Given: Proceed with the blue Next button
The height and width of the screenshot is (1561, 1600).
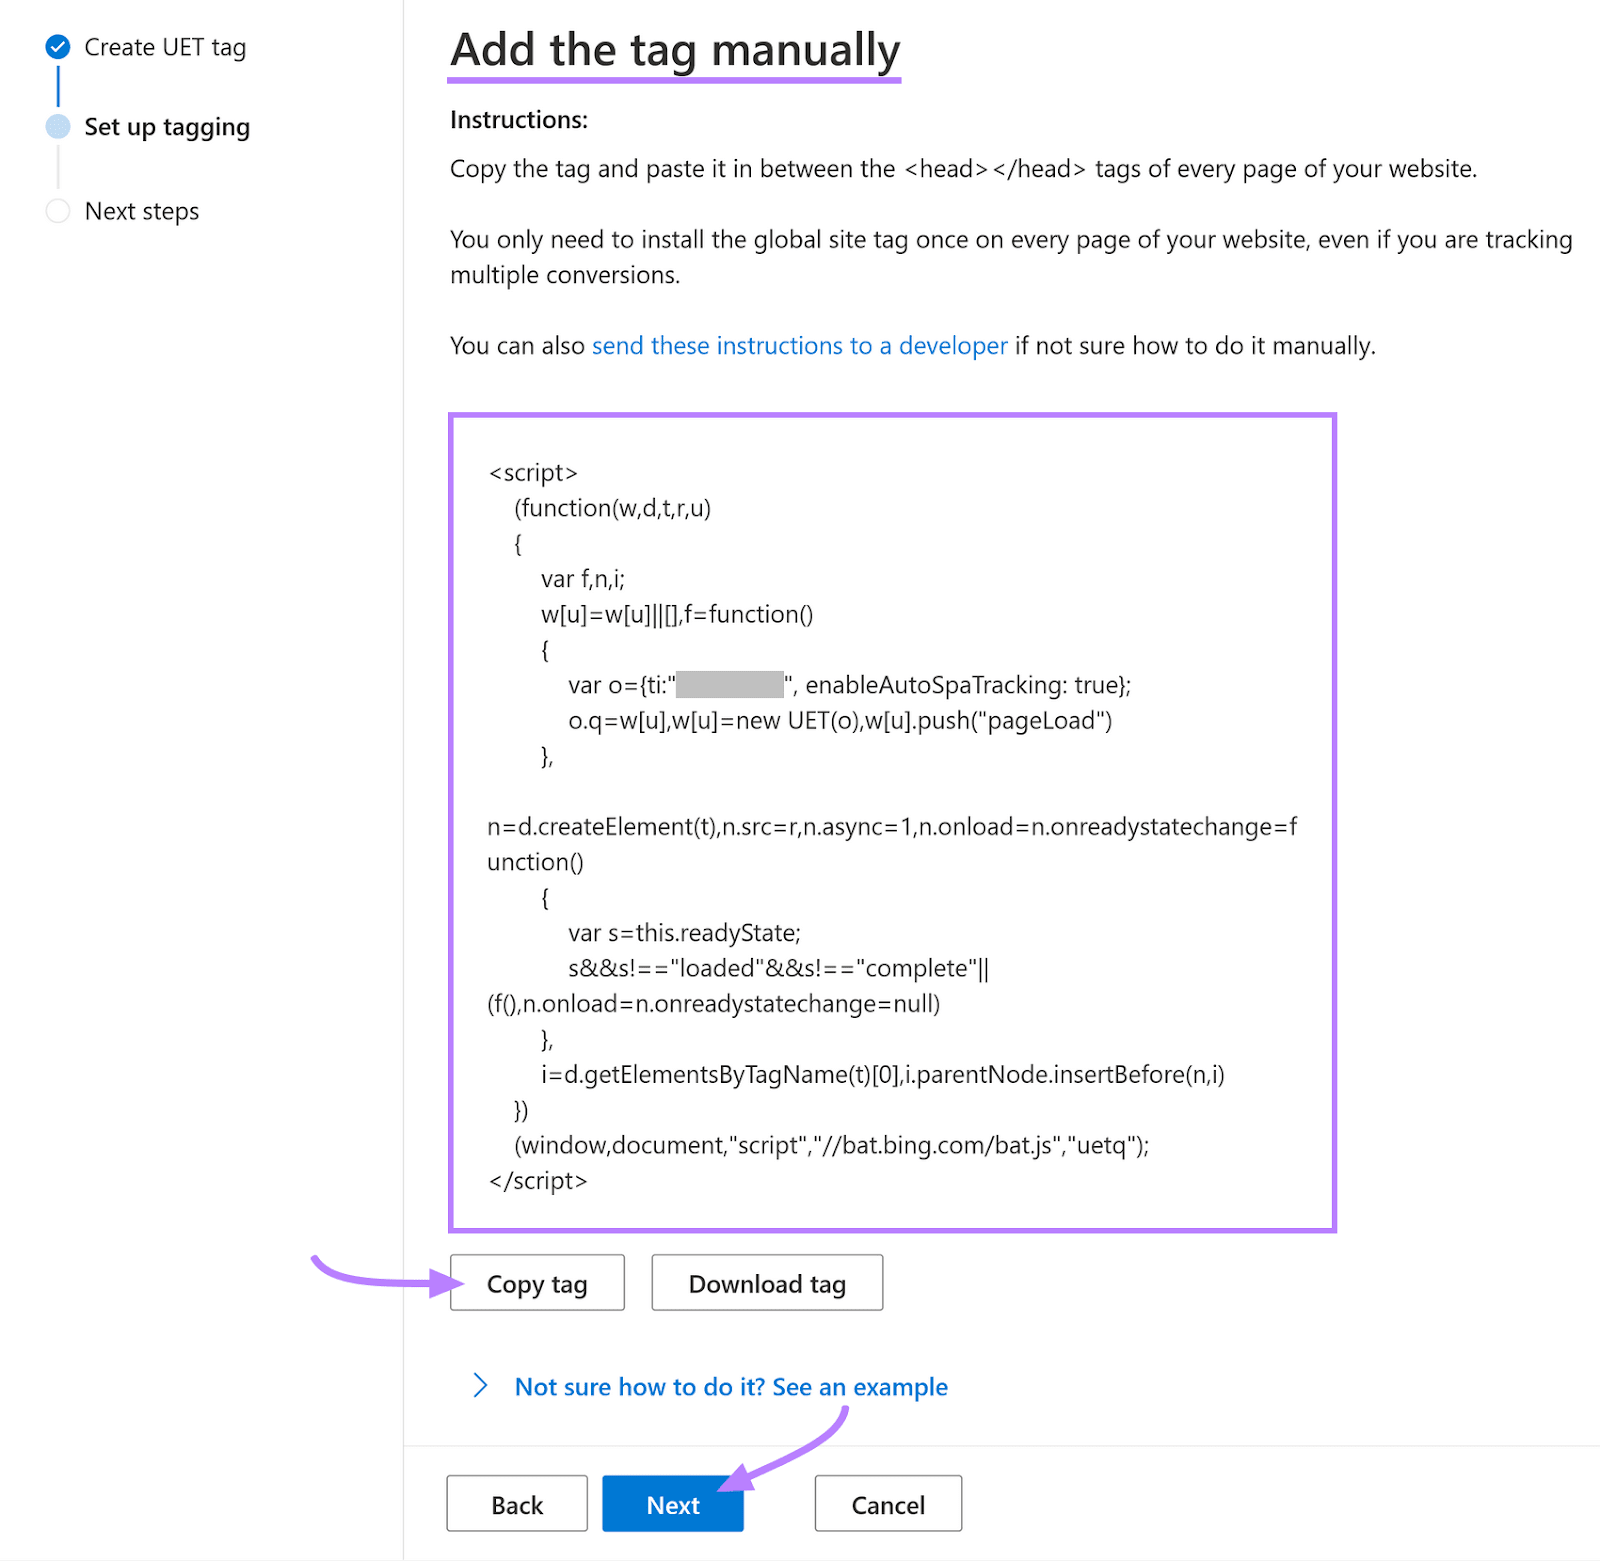Looking at the screenshot, I should pyautogui.click(x=673, y=1504).
